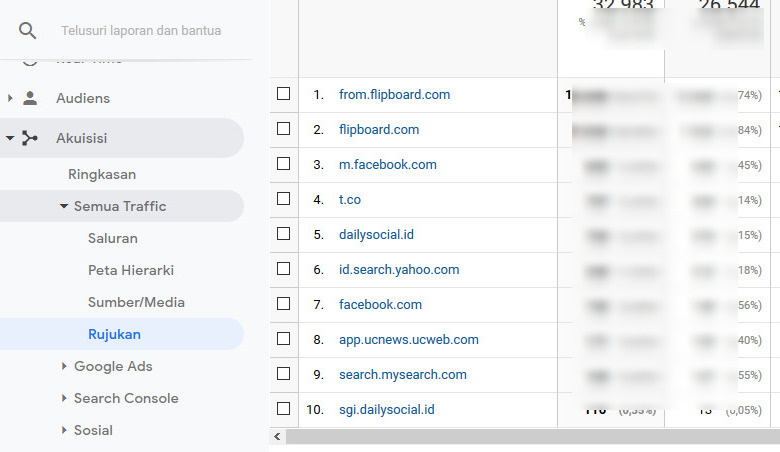The height and width of the screenshot is (452, 780).
Task: Open the Audiens menu
Action: point(83,98)
